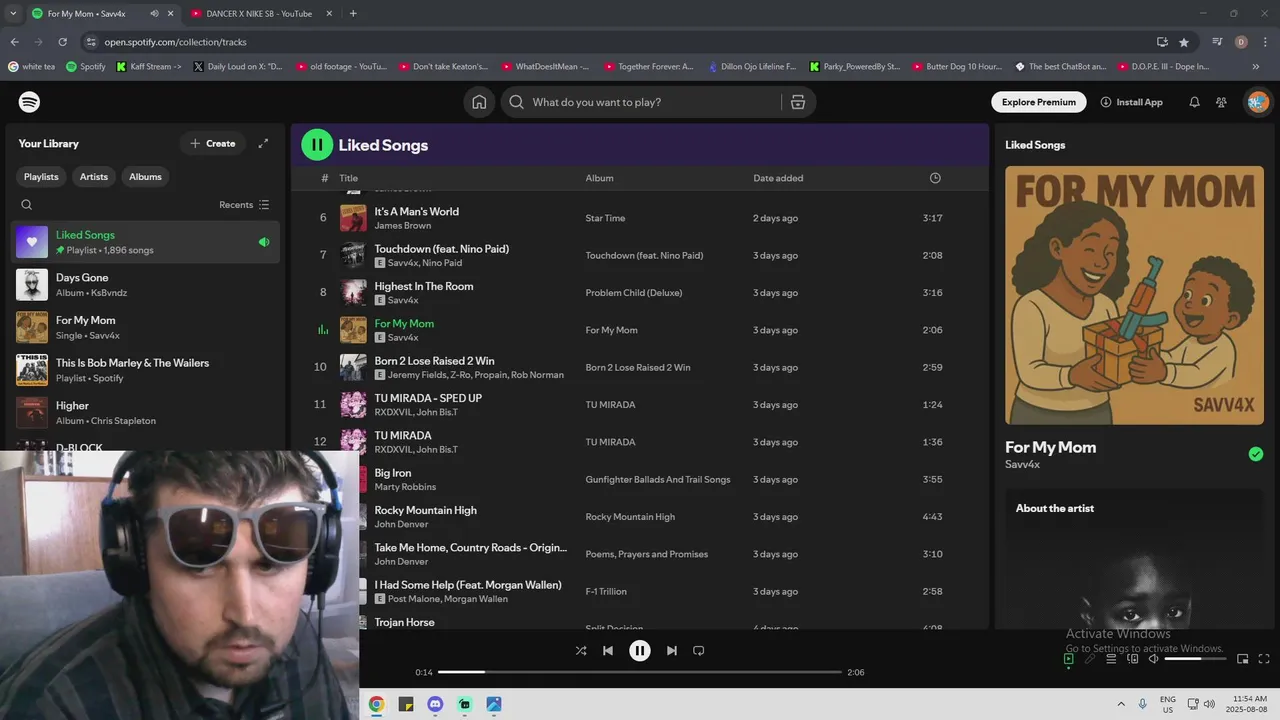The height and width of the screenshot is (720, 1280).
Task: Open the Spotify profile avatar menu
Action: coord(1258,102)
